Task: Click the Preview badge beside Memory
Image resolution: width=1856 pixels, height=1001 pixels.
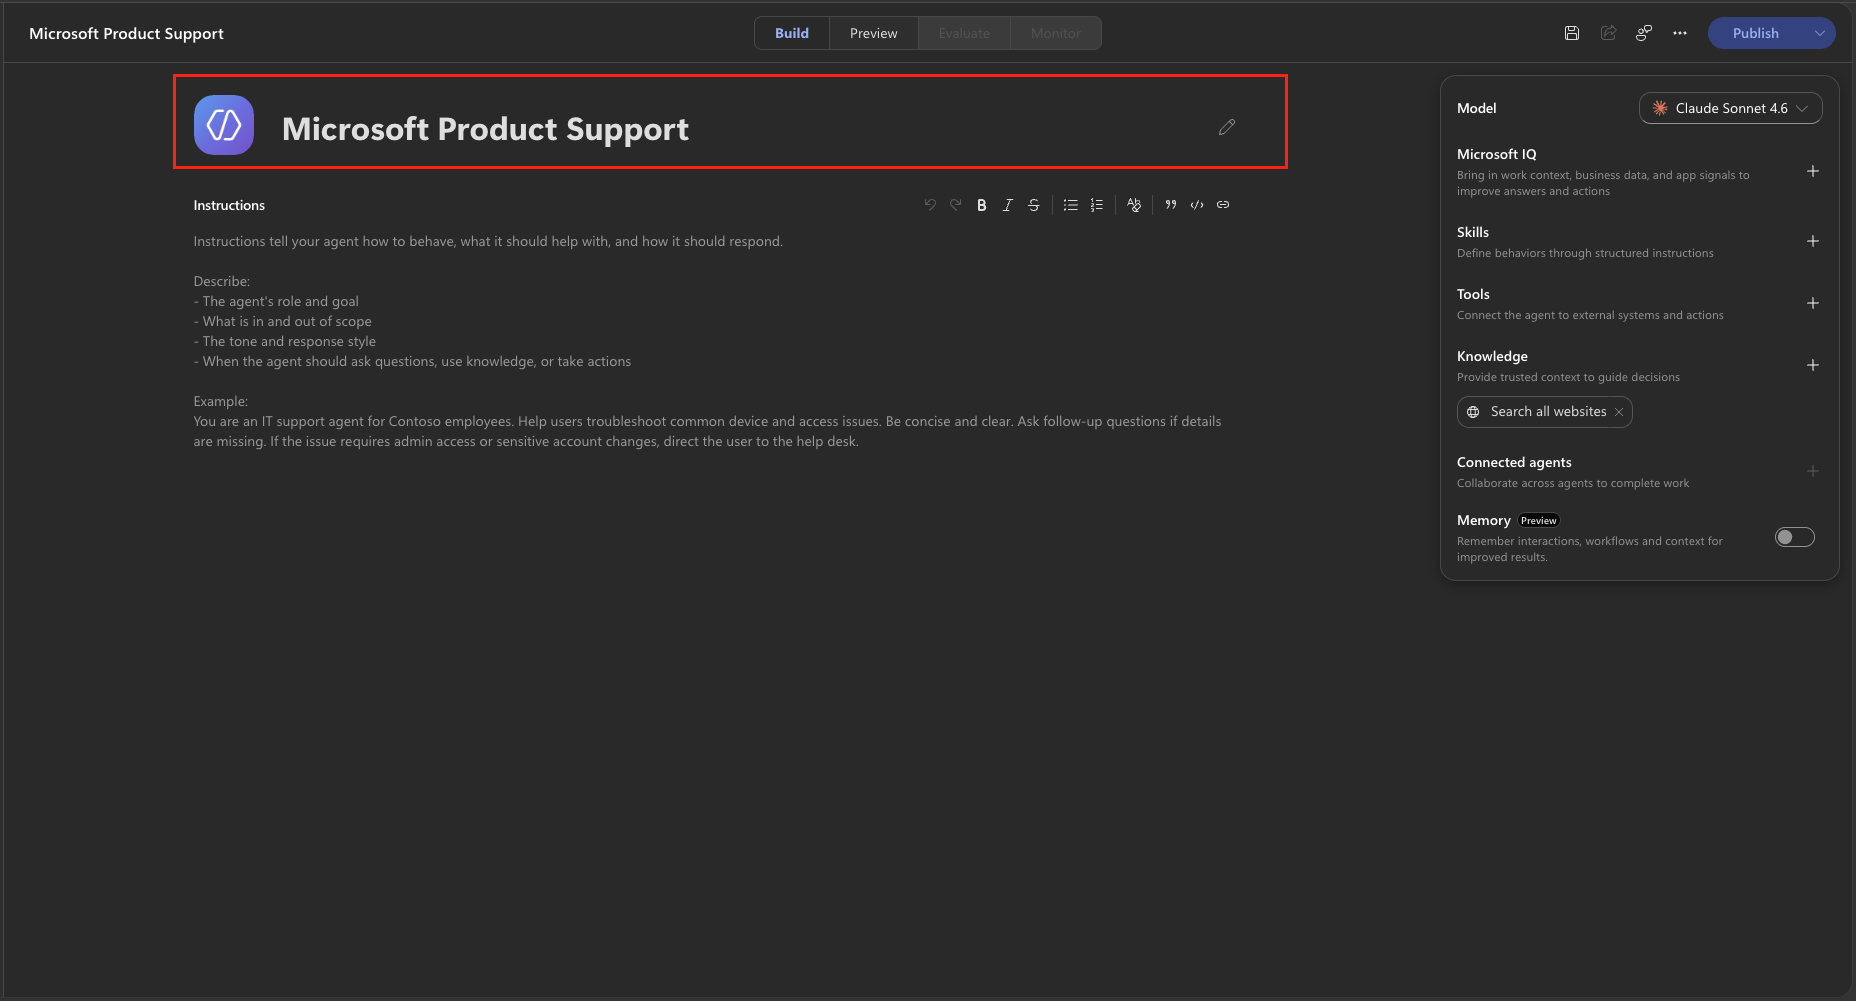Action: point(1539,520)
